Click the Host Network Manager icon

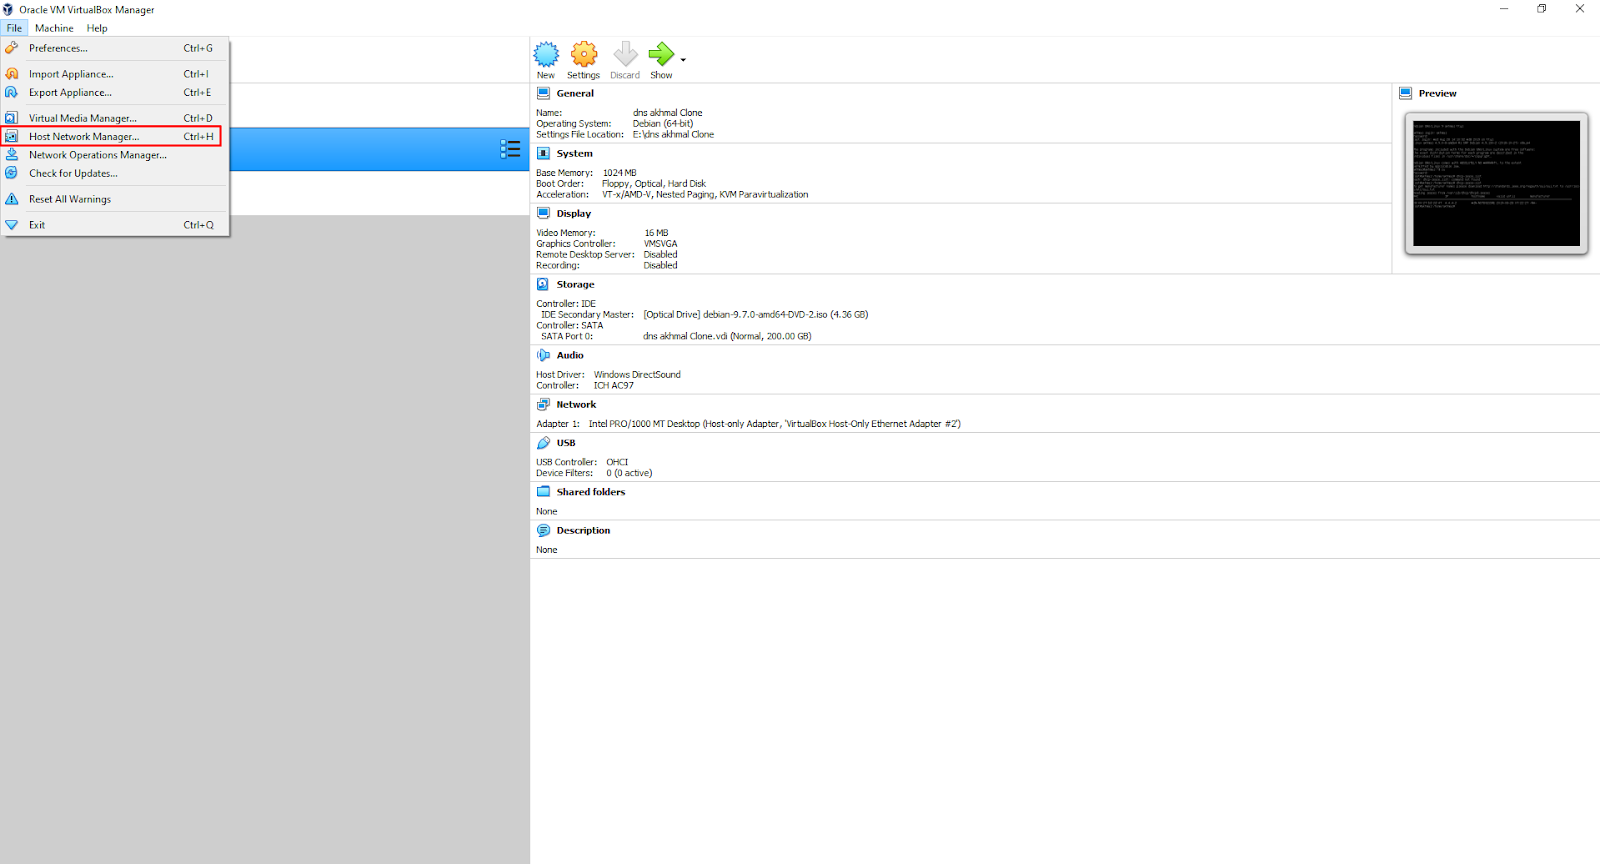point(12,136)
